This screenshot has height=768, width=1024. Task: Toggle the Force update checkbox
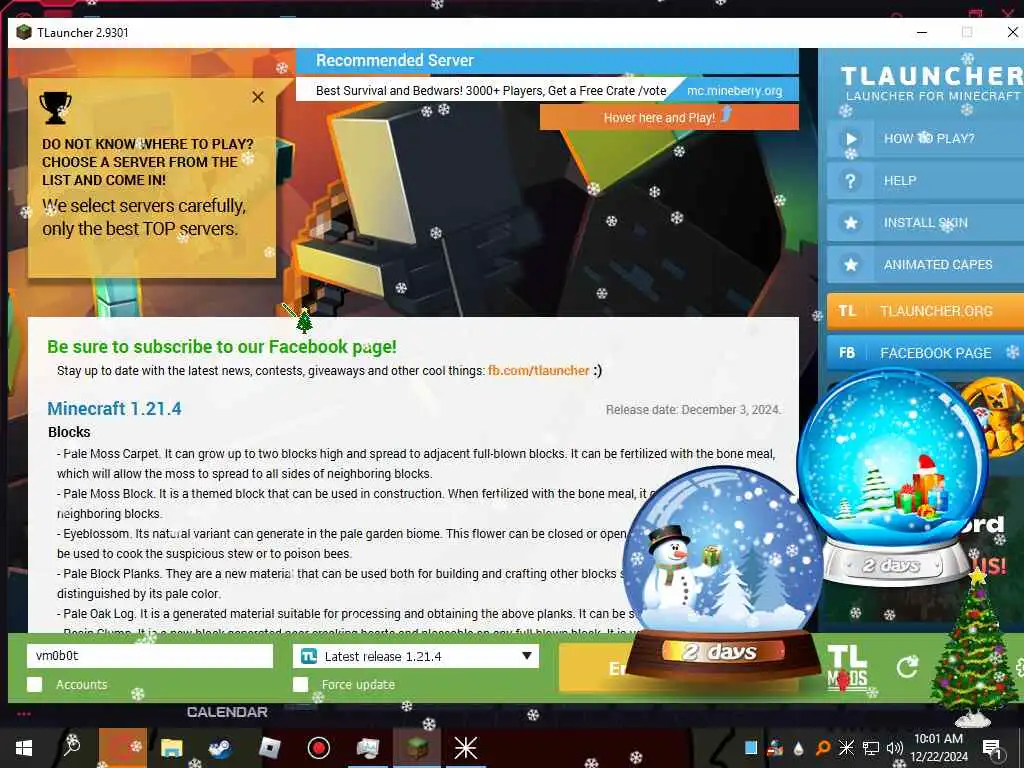point(300,684)
